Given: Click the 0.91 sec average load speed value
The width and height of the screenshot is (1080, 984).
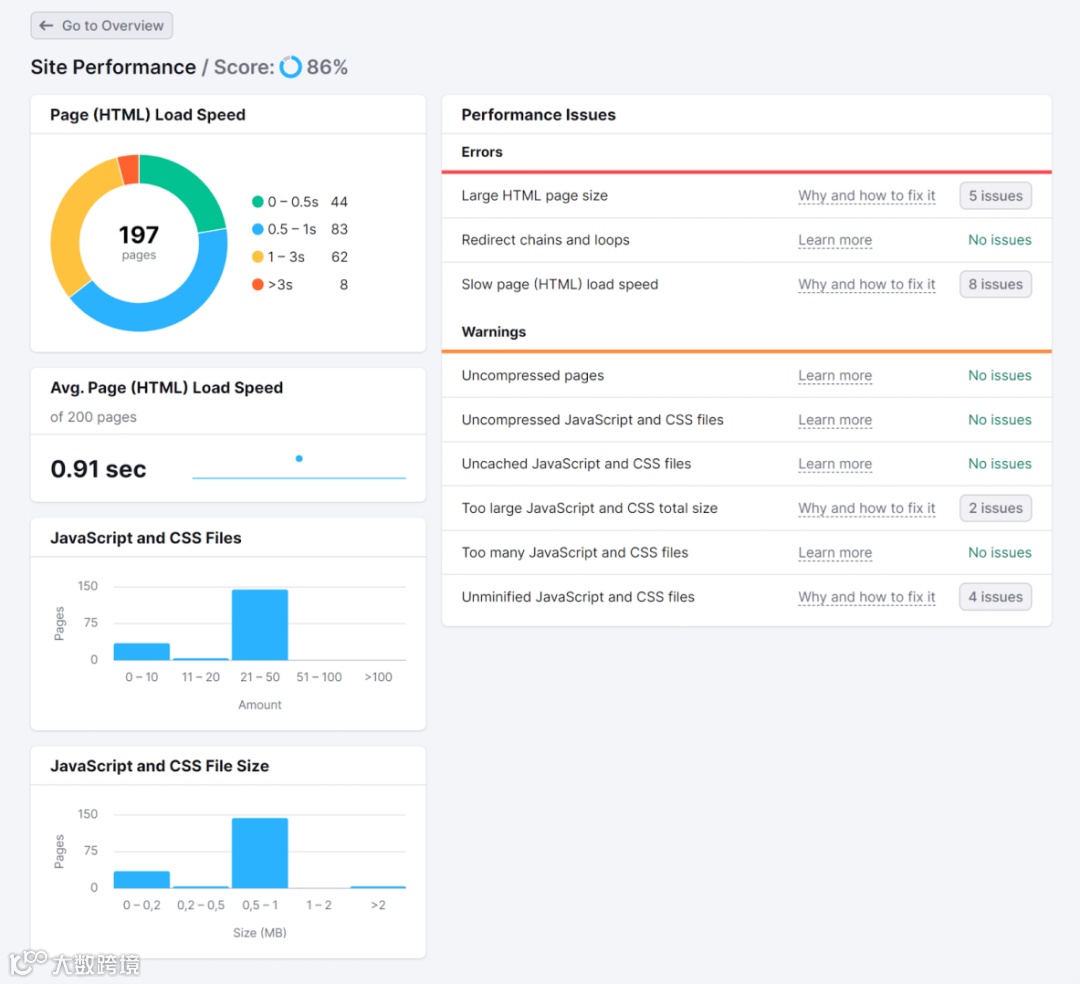Looking at the screenshot, I should 98,469.
